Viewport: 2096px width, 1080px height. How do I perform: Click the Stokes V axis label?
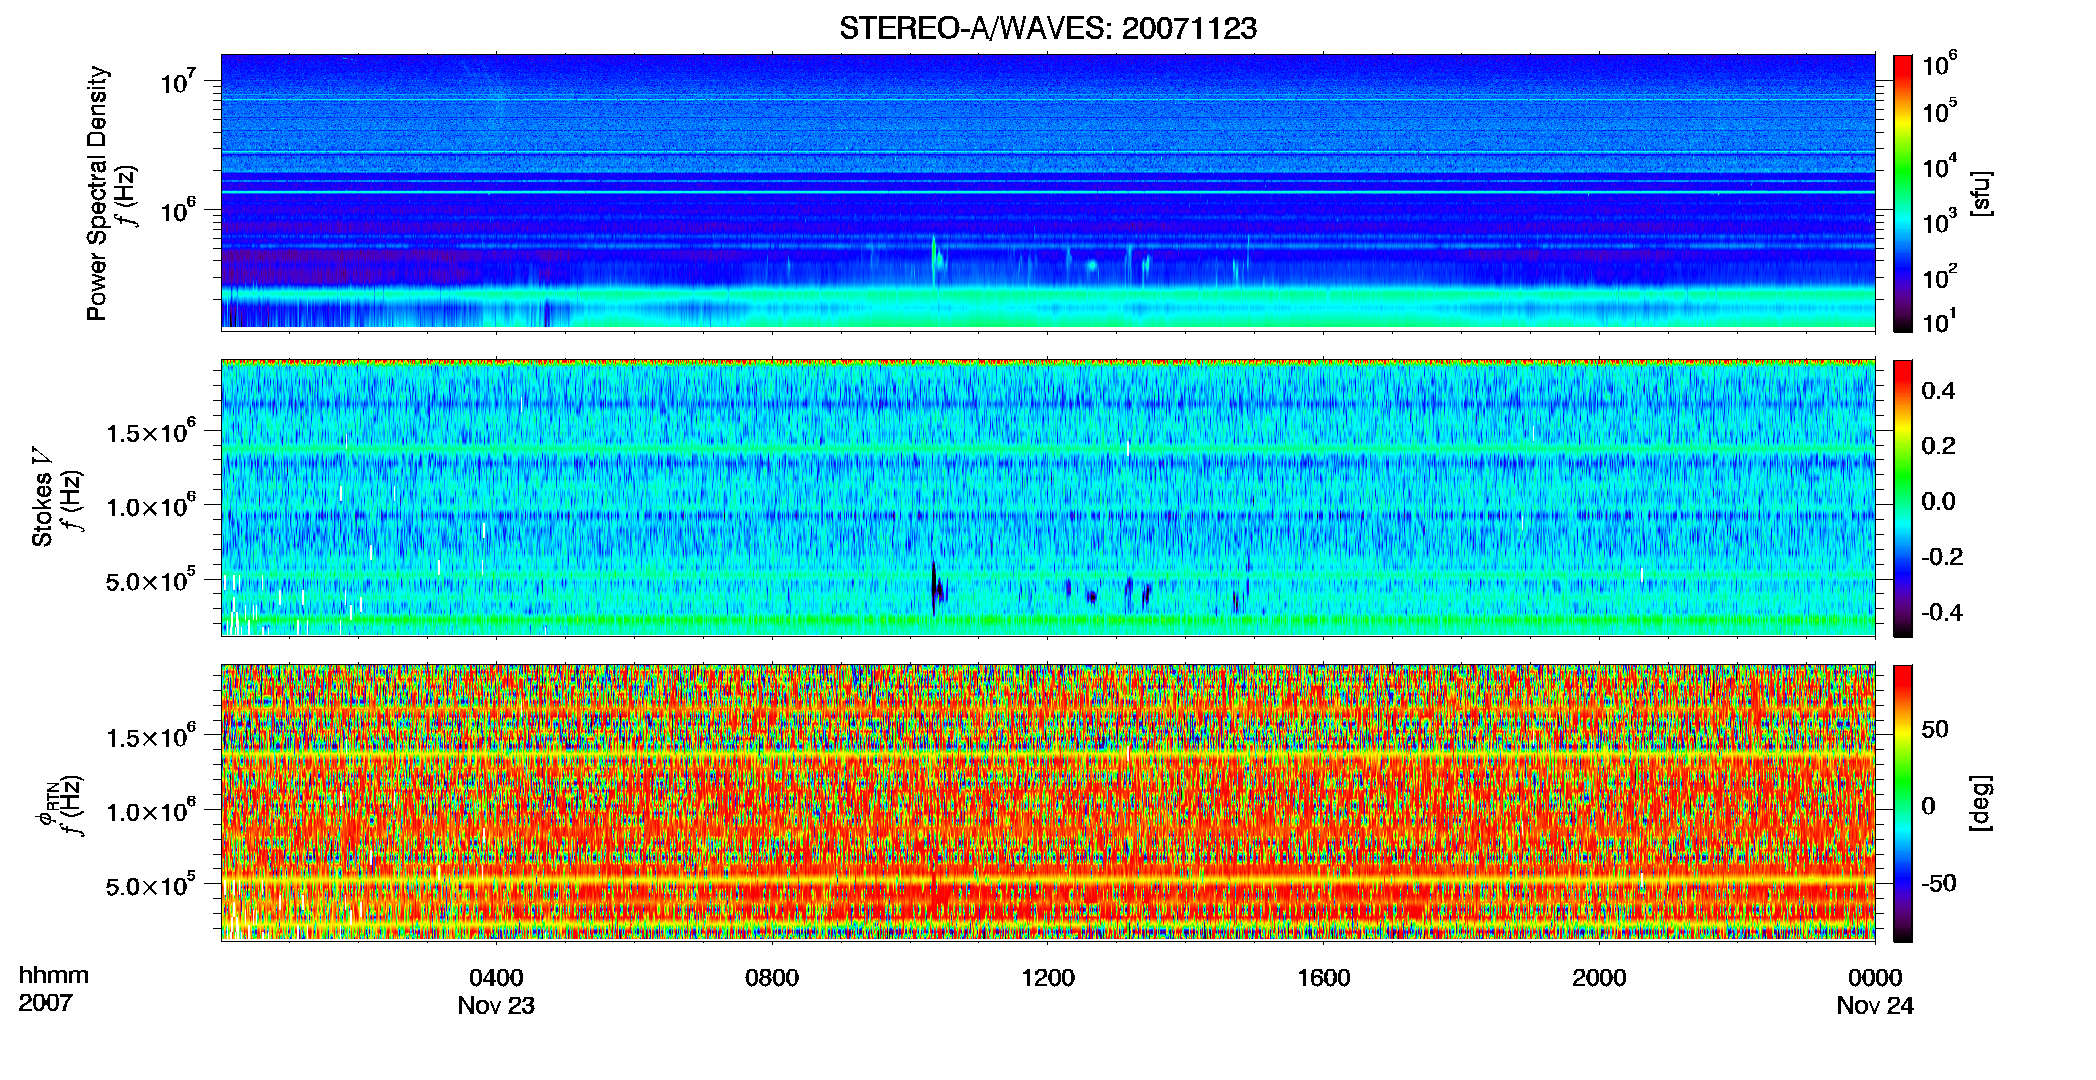click(42, 497)
